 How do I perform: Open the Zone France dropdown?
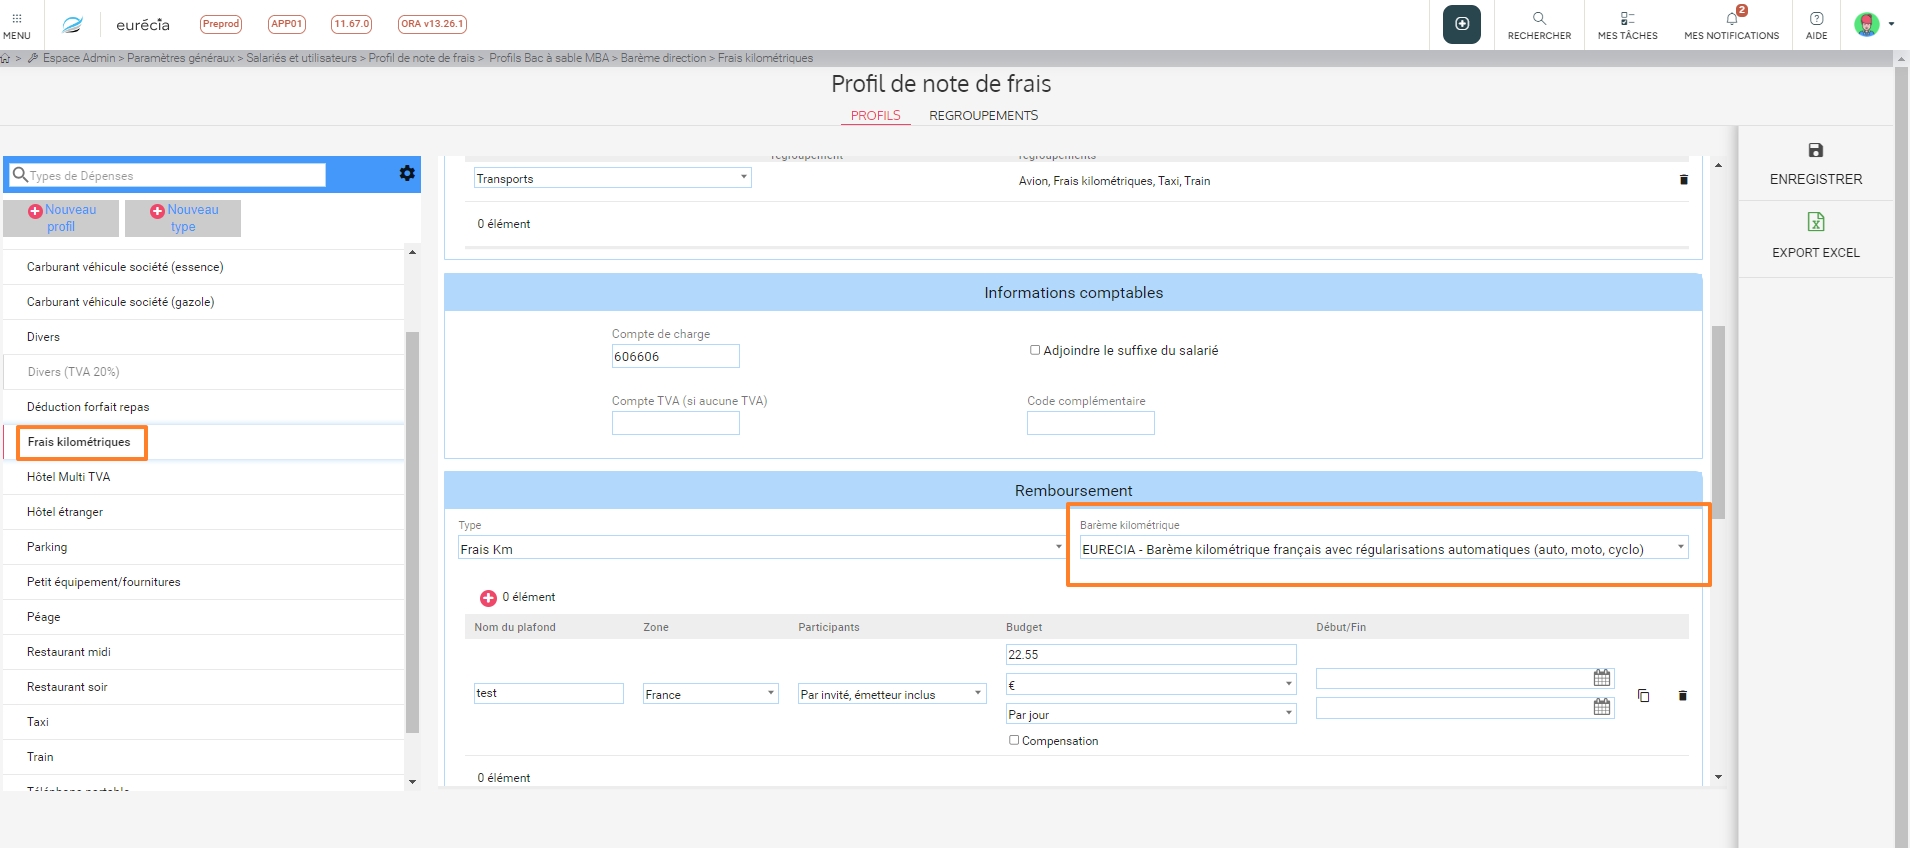(x=710, y=694)
